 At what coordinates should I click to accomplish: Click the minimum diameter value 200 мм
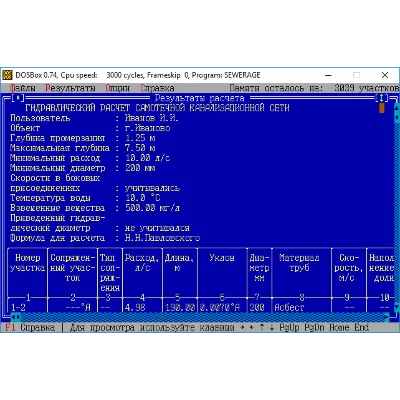[x=140, y=168]
